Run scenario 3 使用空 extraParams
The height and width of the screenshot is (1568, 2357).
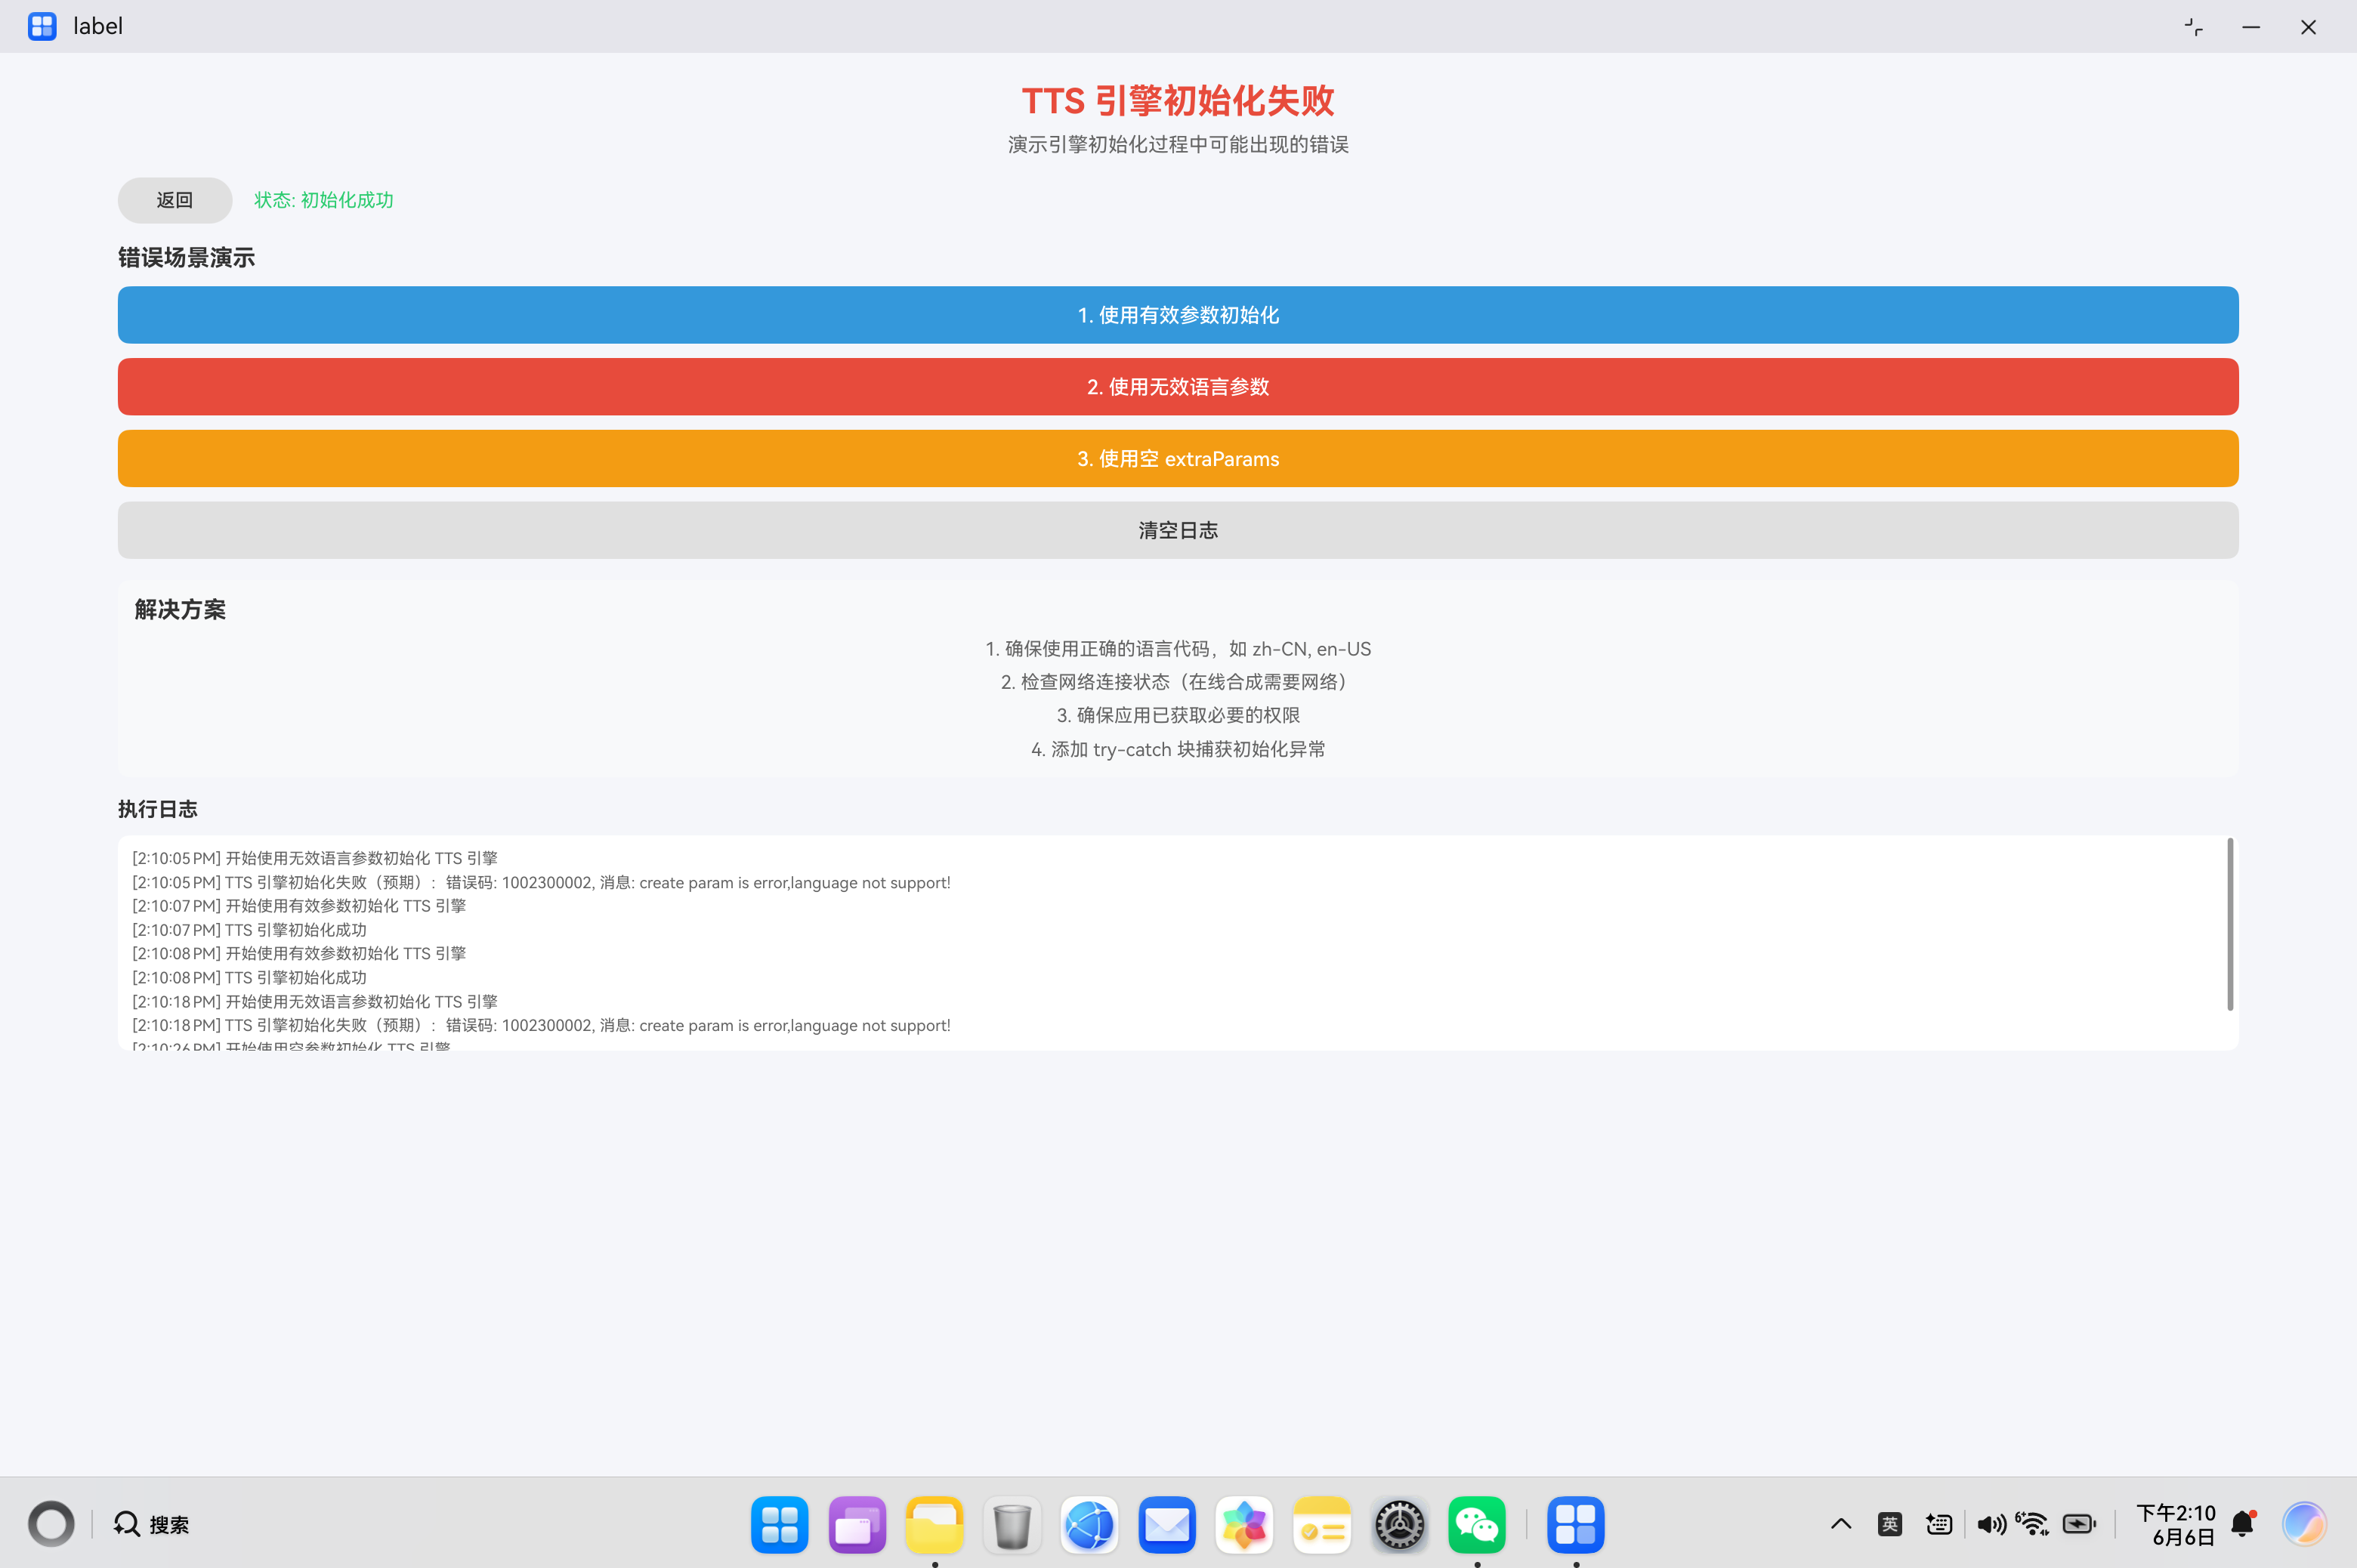(x=1178, y=459)
